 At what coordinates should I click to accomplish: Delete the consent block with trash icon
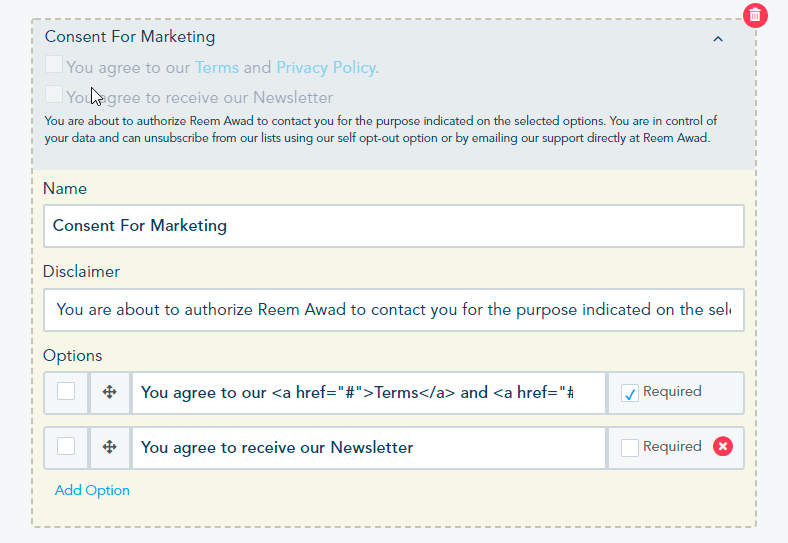pos(755,15)
